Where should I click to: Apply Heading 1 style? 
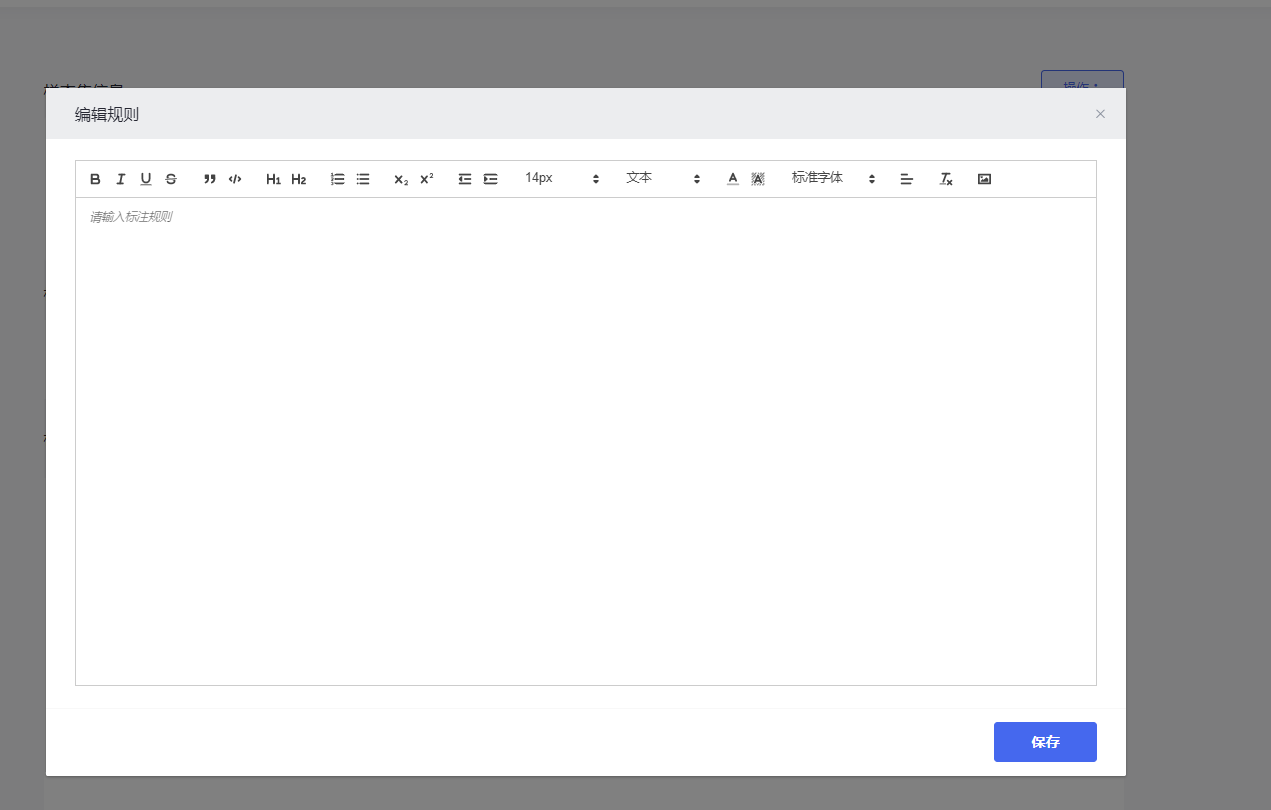click(273, 179)
